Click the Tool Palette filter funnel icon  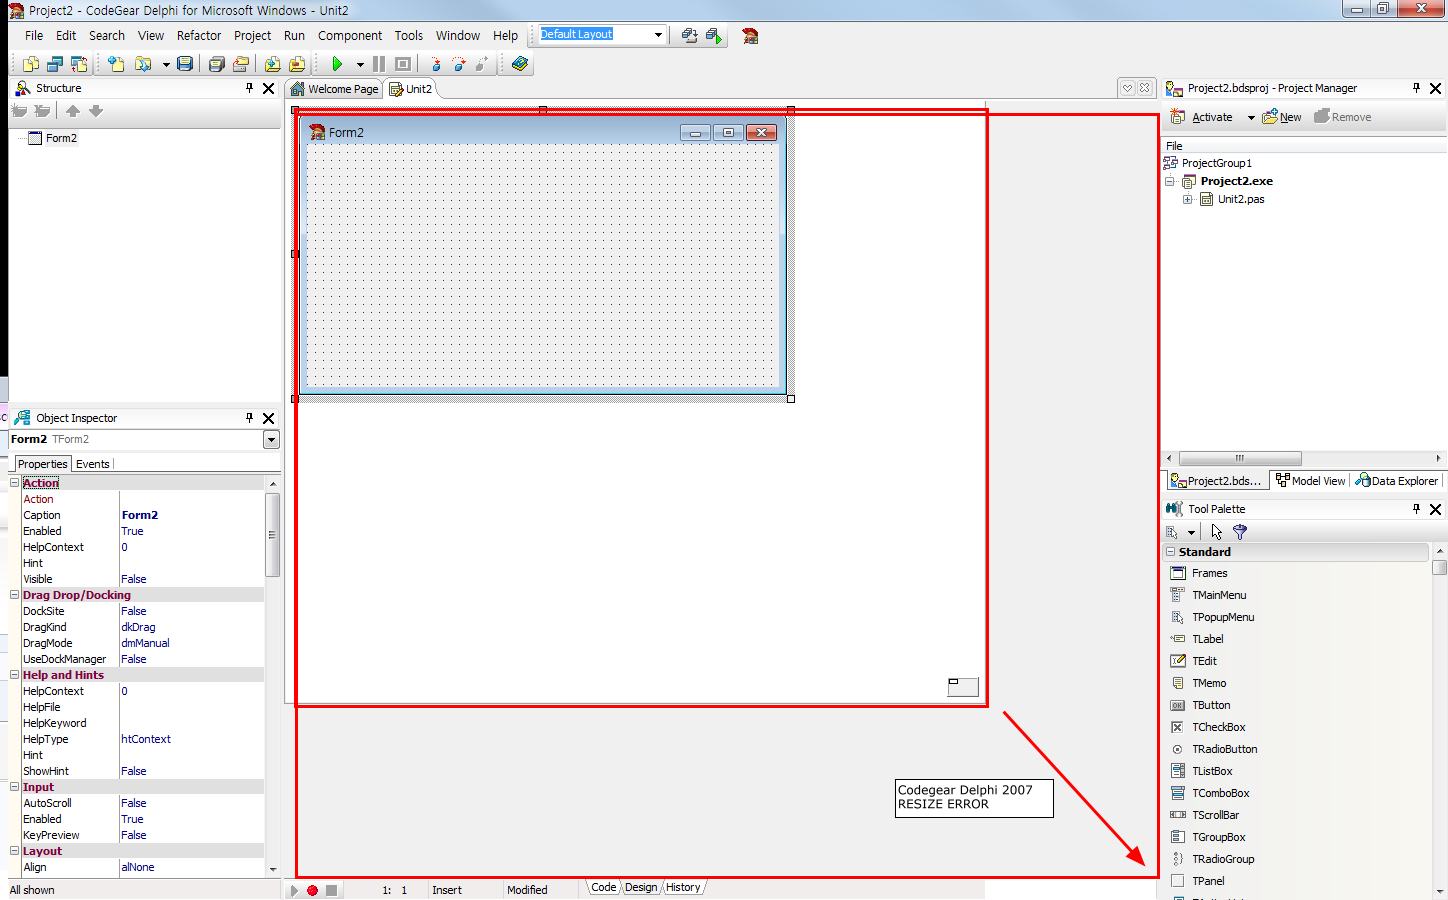click(1240, 532)
